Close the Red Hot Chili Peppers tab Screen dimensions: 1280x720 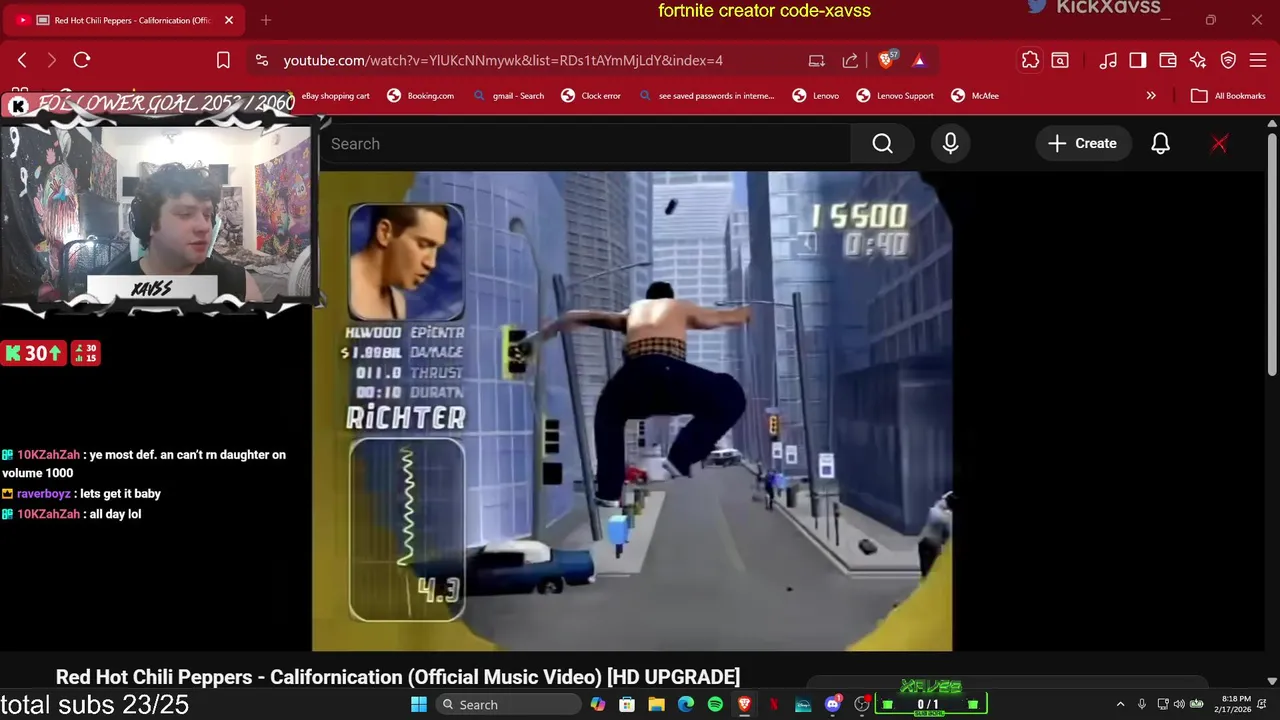[x=228, y=20]
